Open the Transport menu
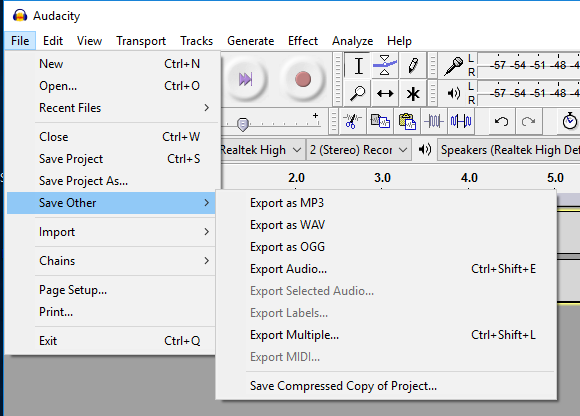Viewport: 580px width, 416px height. click(141, 41)
